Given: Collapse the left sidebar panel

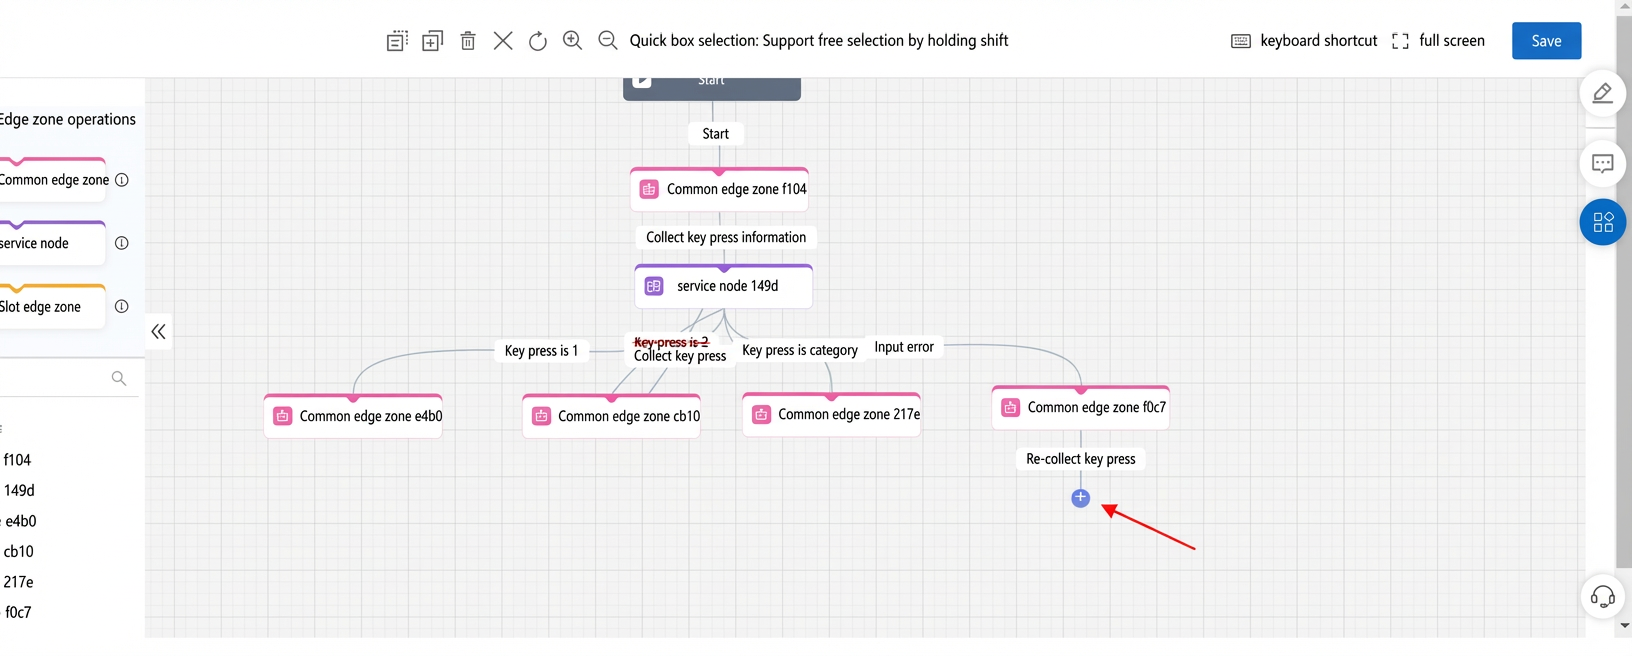Looking at the screenshot, I should pos(158,332).
